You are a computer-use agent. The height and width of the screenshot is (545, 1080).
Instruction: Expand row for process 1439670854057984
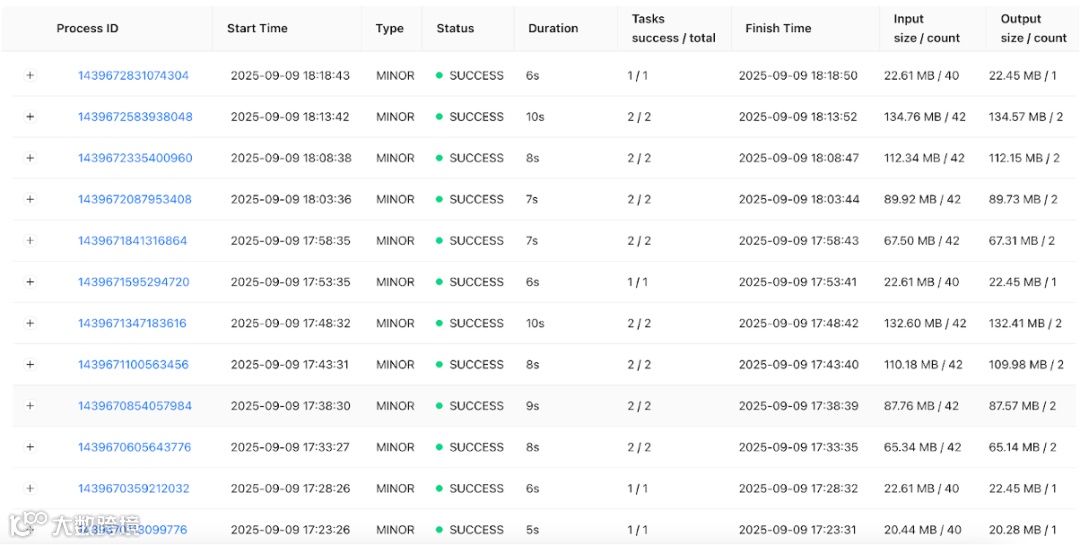pos(30,406)
